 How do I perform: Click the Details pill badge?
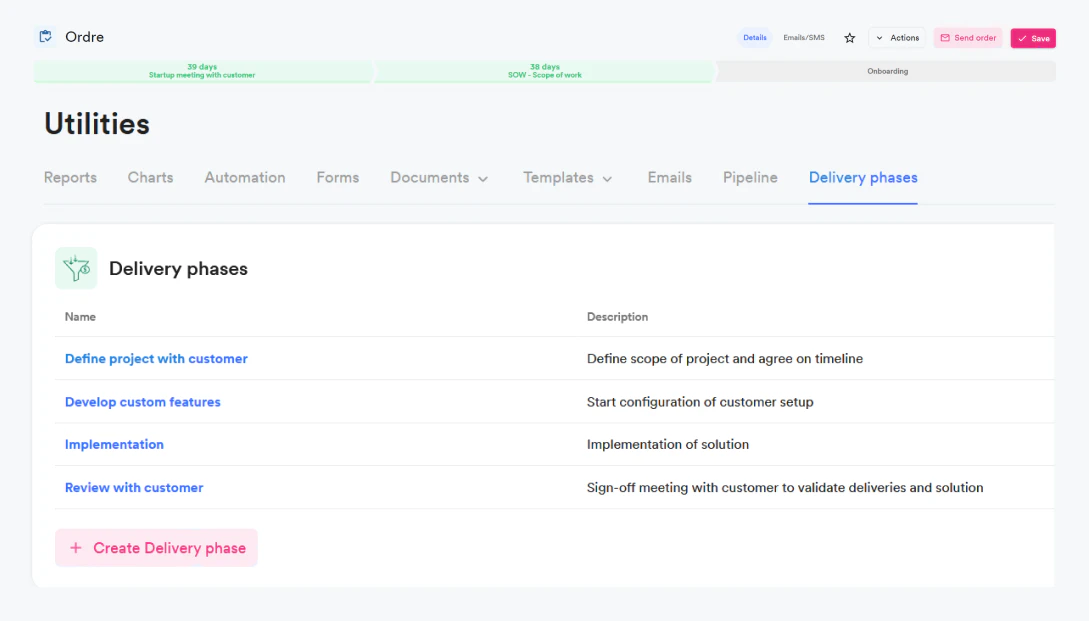pos(755,37)
